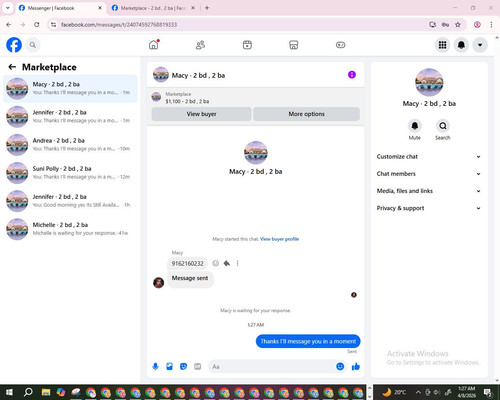Open File Explorer from the taskbar

(46, 392)
